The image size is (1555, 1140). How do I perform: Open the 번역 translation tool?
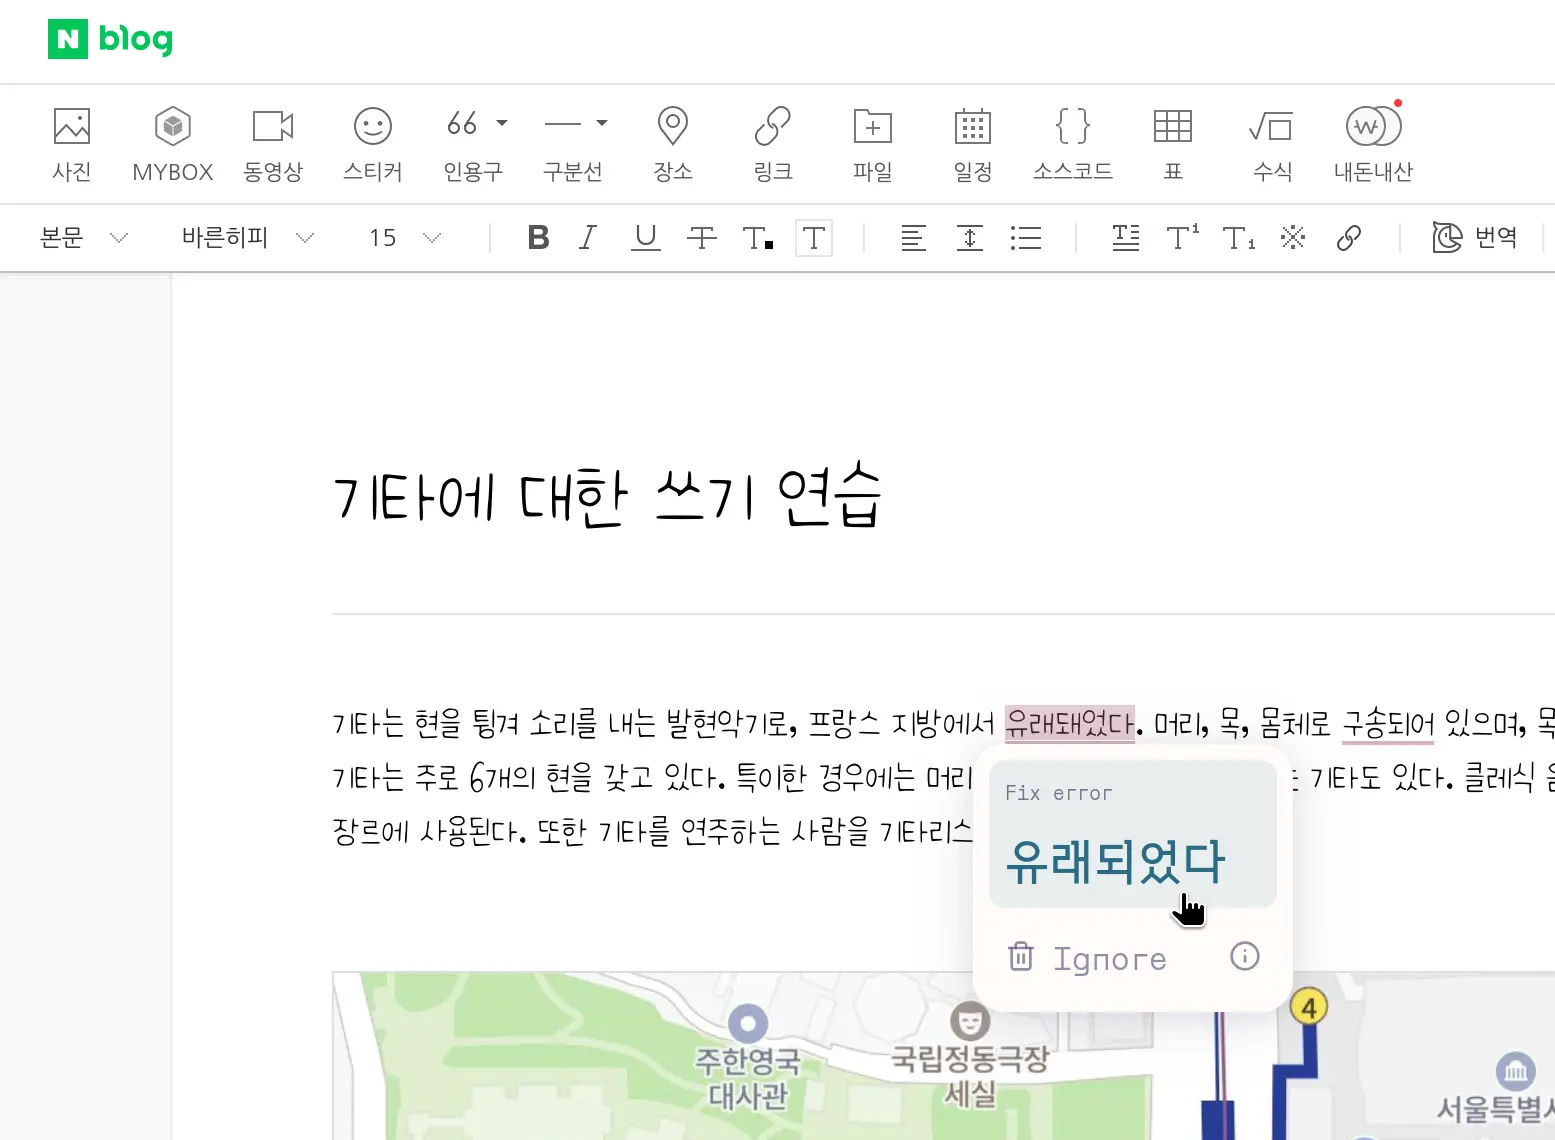pyautogui.click(x=1475, y=238)
